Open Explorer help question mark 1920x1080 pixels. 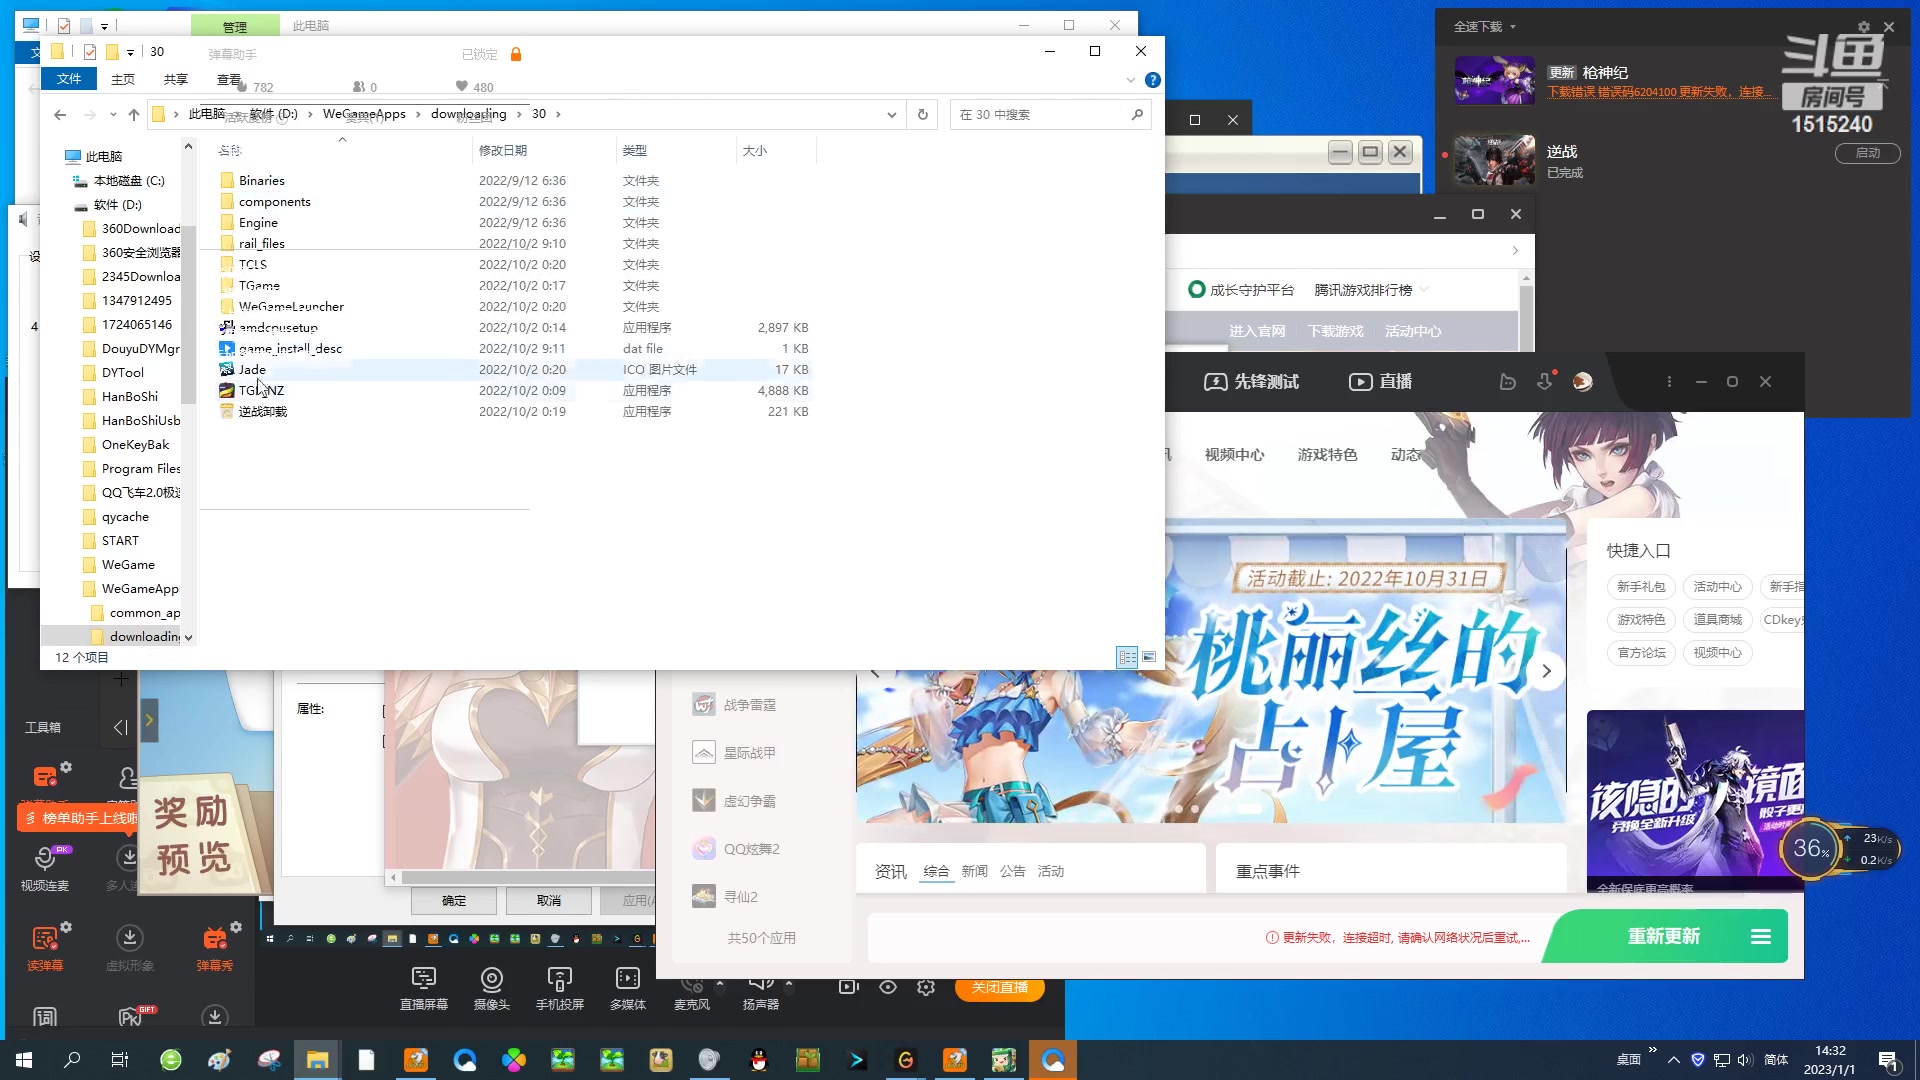[1153, 80]
